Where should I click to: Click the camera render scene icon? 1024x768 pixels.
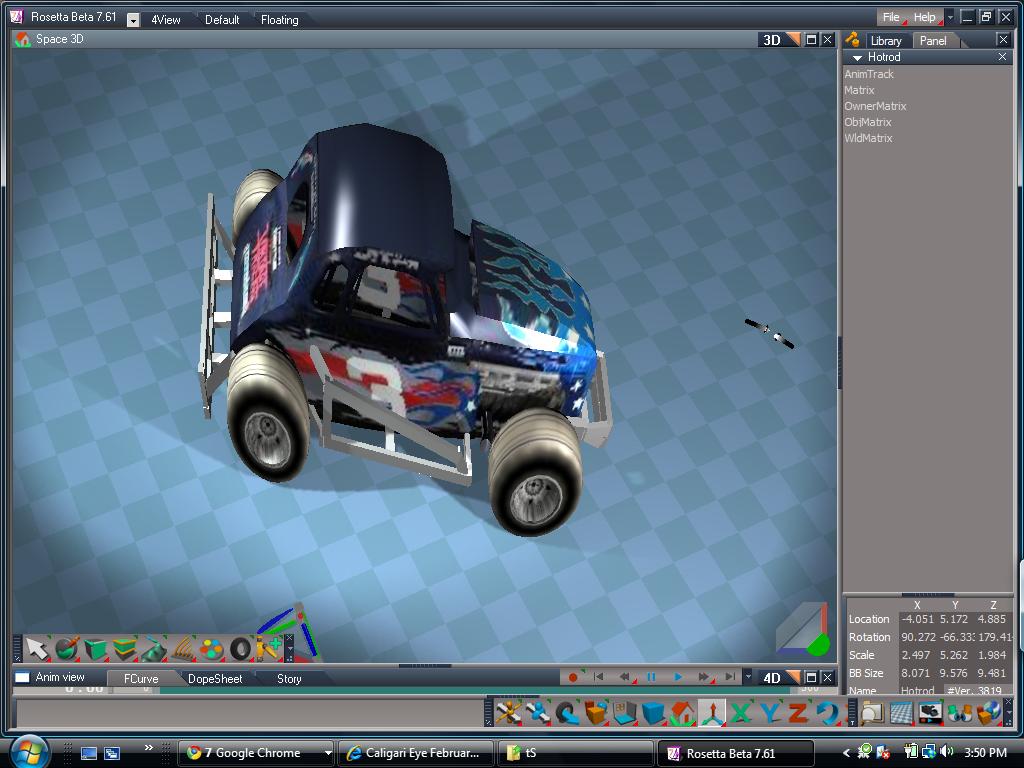point(930,713)
